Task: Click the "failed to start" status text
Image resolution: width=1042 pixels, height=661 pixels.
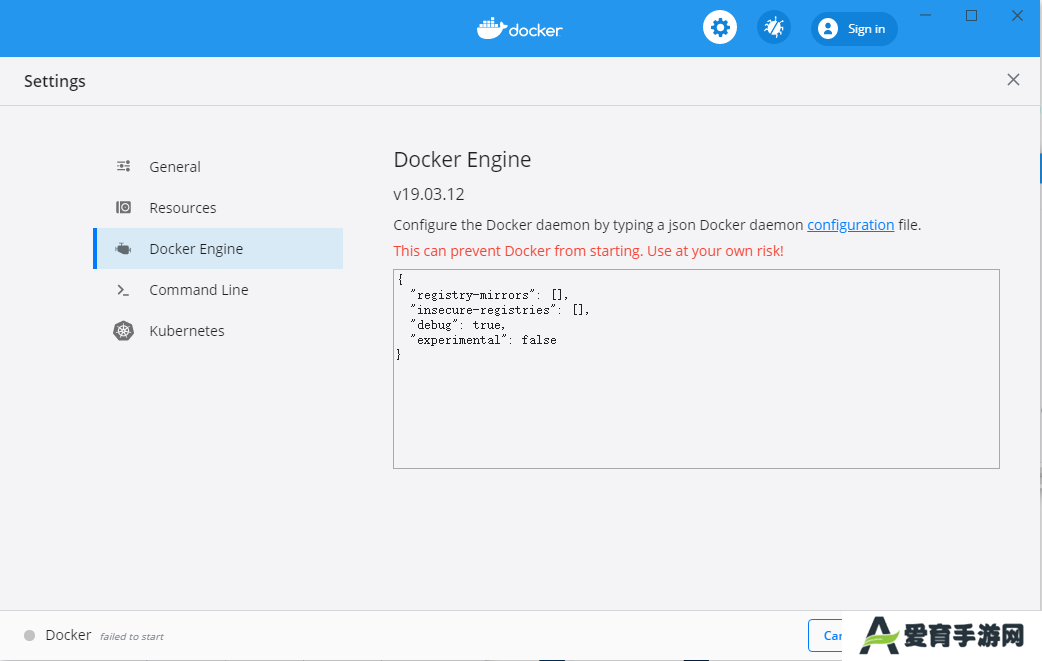Action: coord(132,636)
